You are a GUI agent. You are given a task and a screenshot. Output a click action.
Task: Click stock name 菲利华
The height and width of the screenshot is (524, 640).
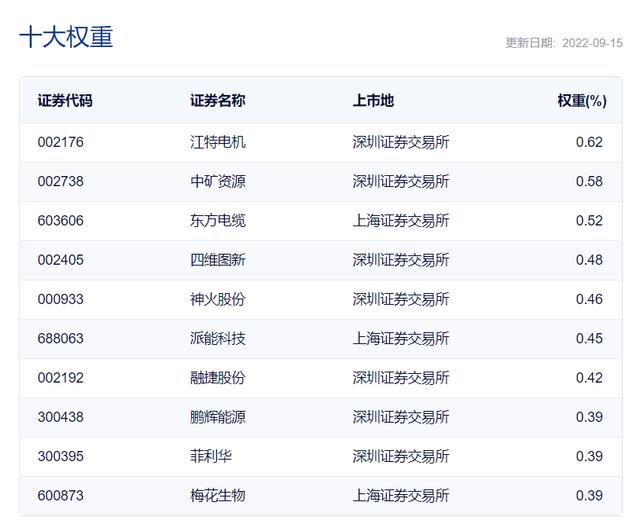(x=211, y=456)
